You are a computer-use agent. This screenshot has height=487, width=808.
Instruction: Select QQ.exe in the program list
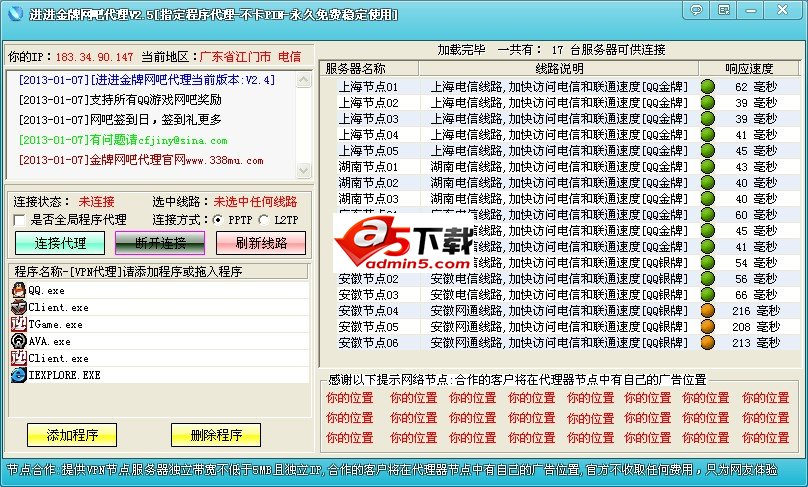click(159, 290)
